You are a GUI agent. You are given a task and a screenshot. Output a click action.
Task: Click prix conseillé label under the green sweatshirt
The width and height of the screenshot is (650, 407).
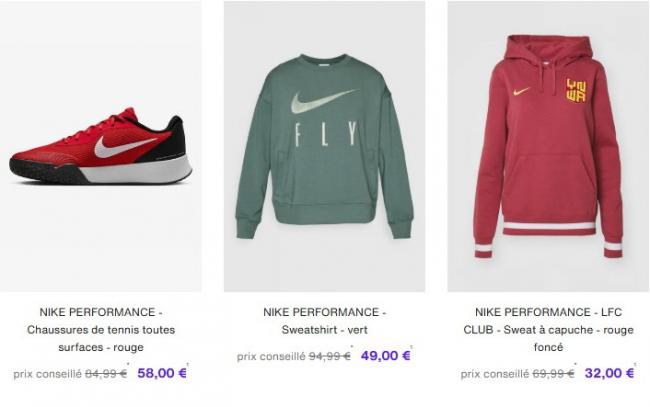(271, 356)
